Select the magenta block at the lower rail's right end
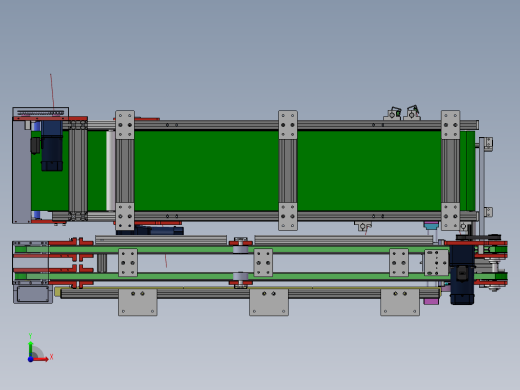The height and width of the screenshot is (390, 520). 431,302
